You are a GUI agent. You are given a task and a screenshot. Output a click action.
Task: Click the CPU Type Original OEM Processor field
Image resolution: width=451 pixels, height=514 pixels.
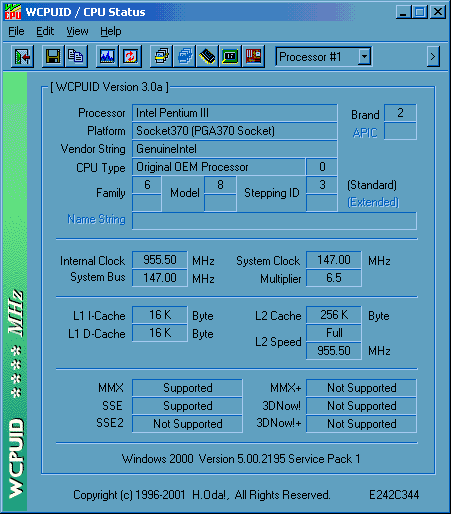tap(219, 167)
